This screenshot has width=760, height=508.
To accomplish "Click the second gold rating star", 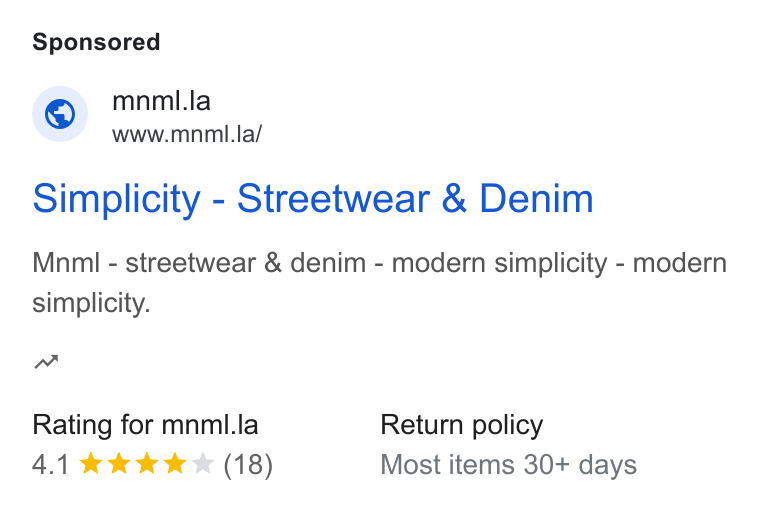I will (x=119, y=463).
